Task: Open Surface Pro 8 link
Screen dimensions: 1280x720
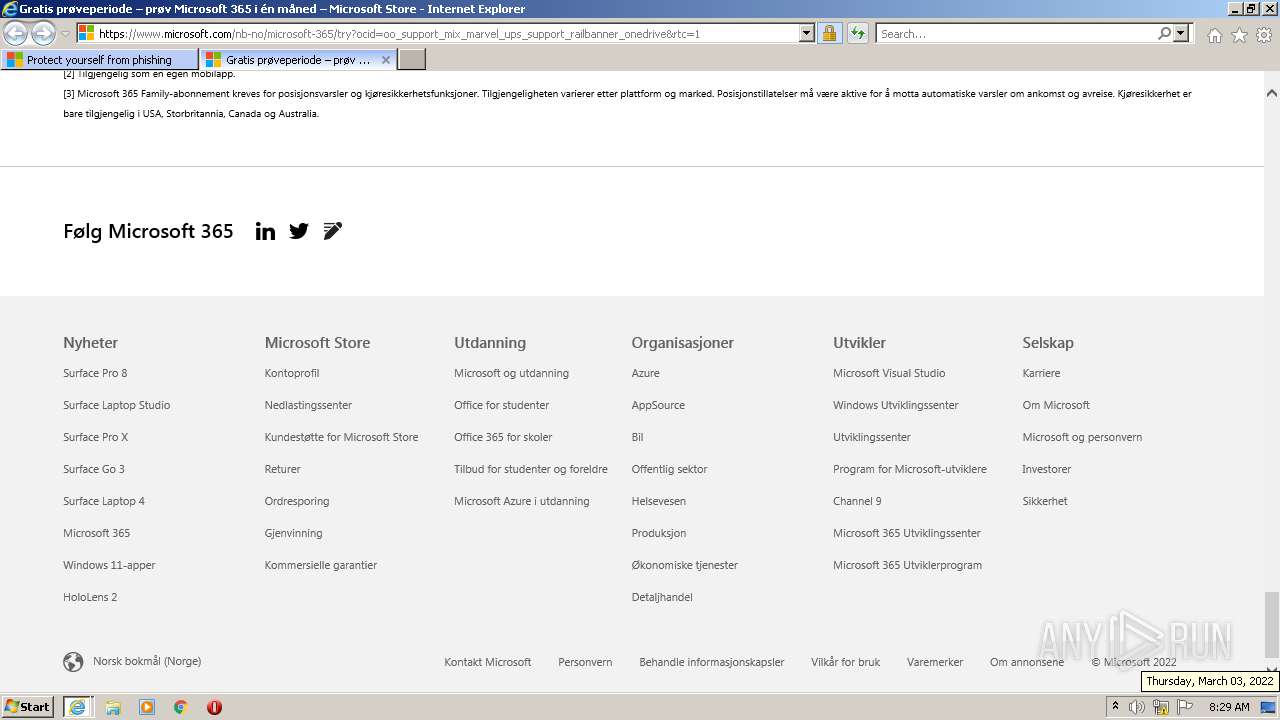Action: [x=95, y=373]
